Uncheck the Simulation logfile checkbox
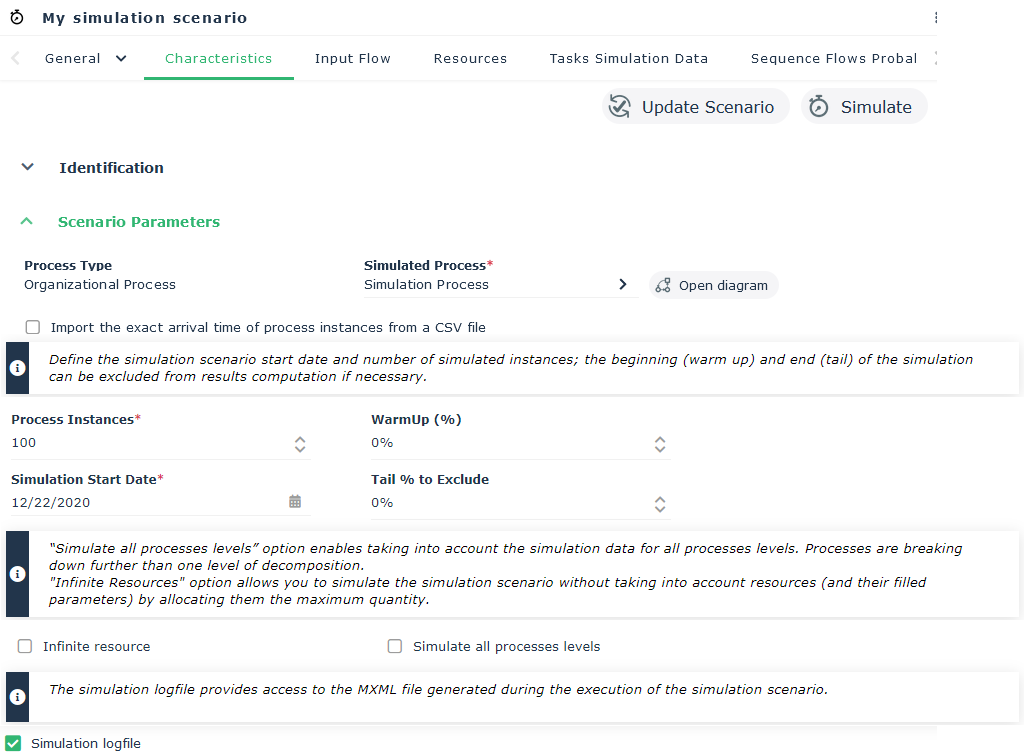1030x755 pixels. pyautogui.click(x=13, y=743)
